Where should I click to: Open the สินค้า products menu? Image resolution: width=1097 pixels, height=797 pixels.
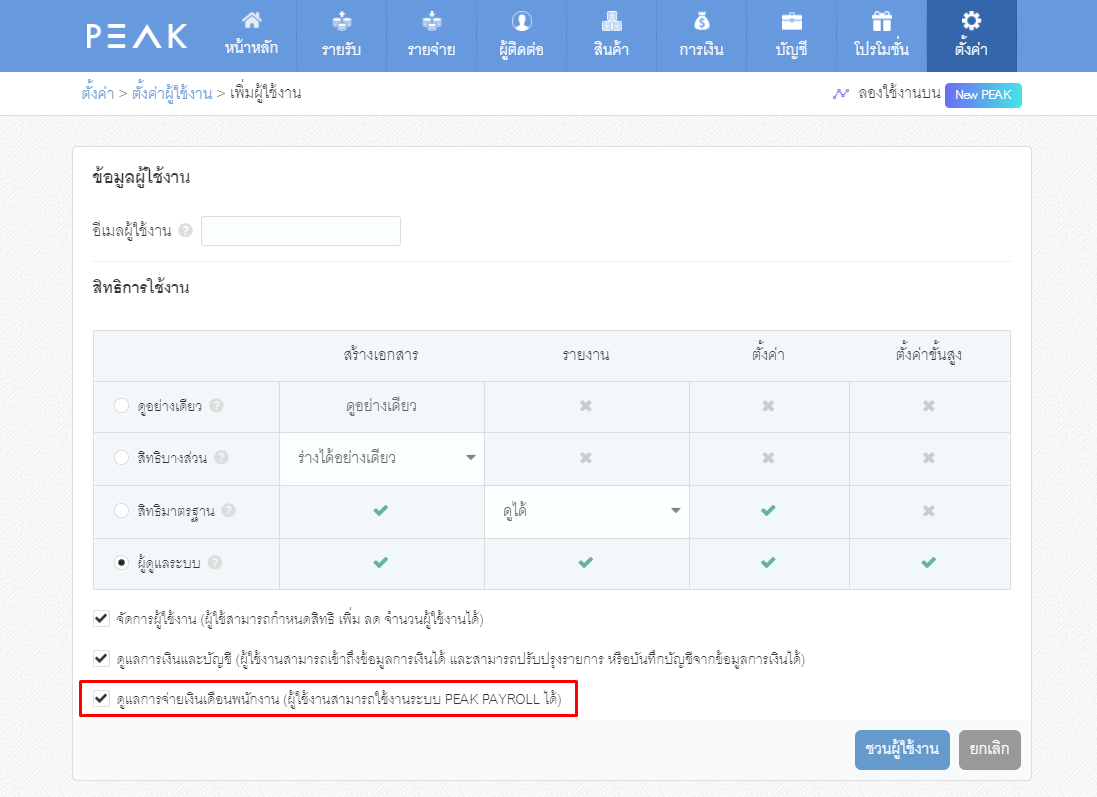[611, 36]
